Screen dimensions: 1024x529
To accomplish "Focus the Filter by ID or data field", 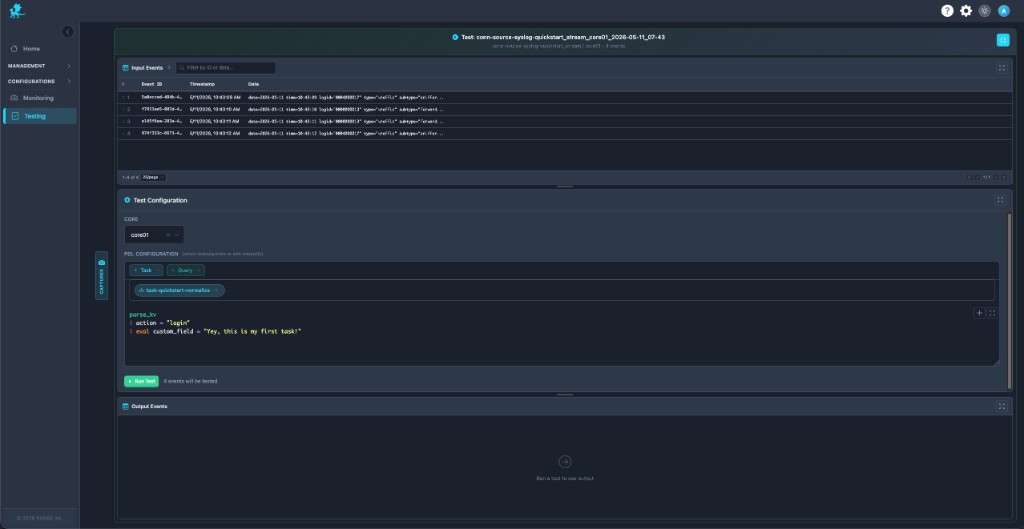I will click(225, 68).
